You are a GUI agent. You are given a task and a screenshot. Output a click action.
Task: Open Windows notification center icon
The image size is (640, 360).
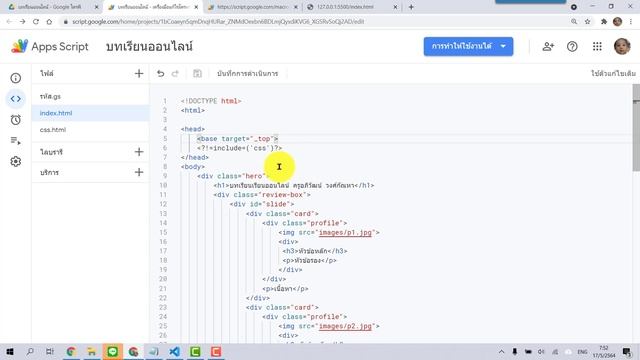627,351
